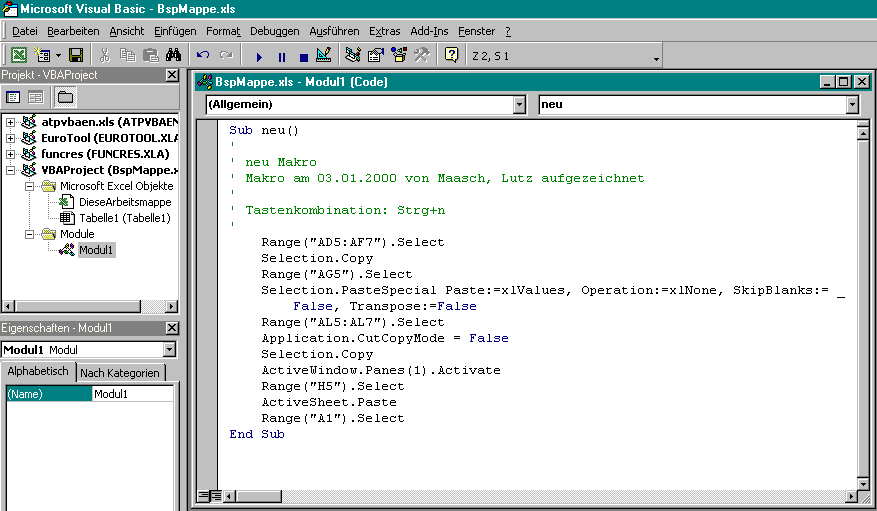Toggle Design Mode icon
The height and width of the screenshot is (511, 877).
point(324,55)
